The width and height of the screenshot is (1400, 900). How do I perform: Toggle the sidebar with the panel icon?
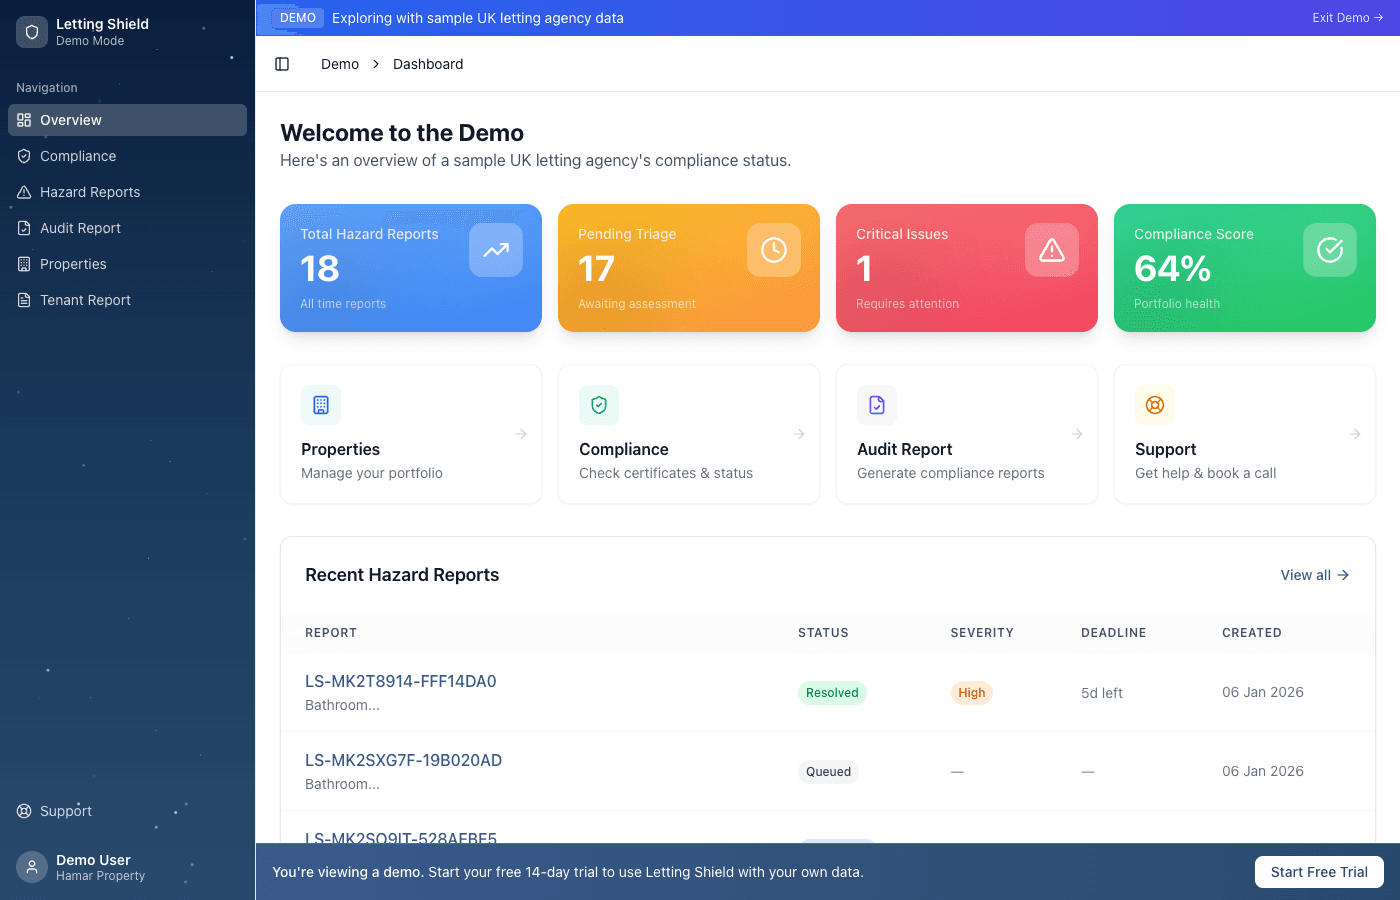pos(282,63)
